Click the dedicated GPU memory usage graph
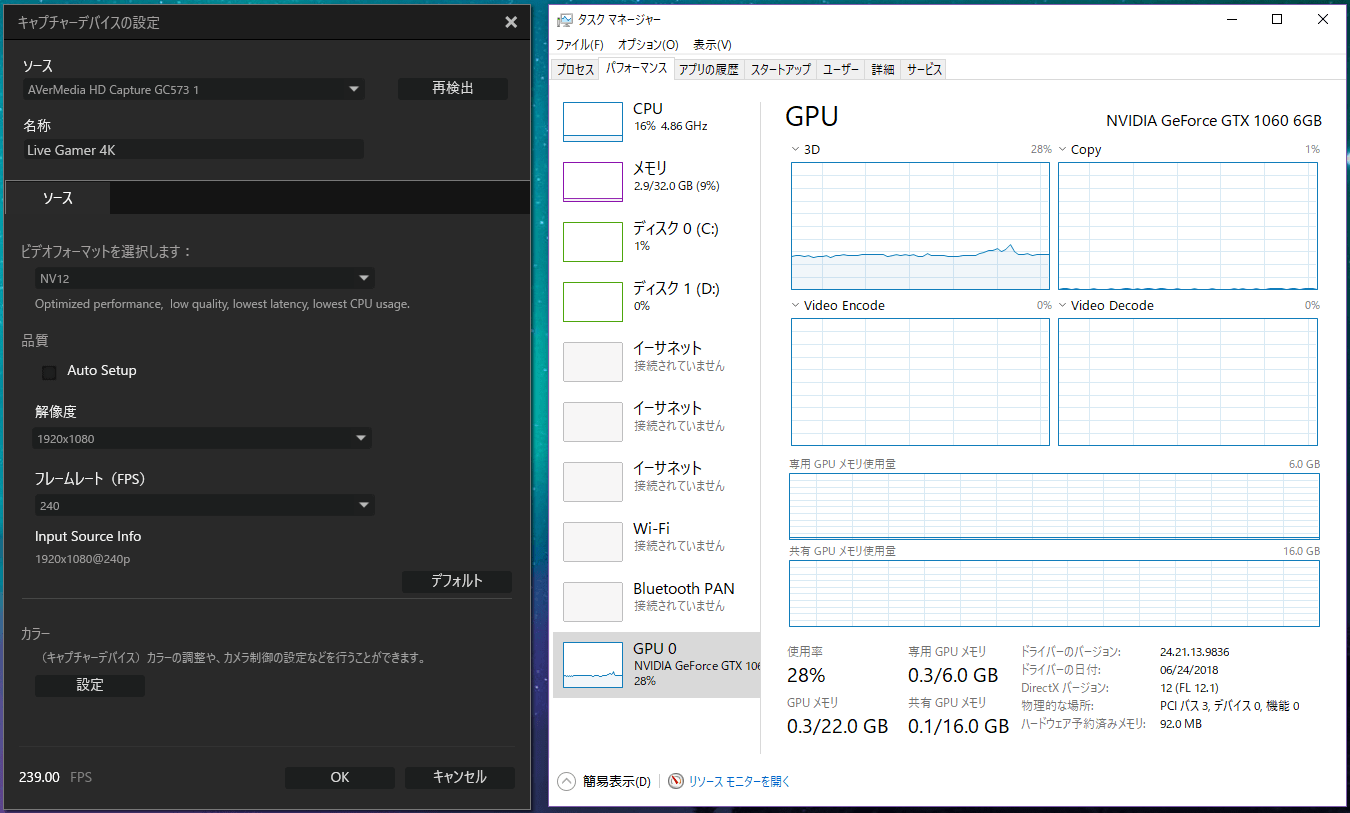The image size is (1350, 813). point(1054,506)
